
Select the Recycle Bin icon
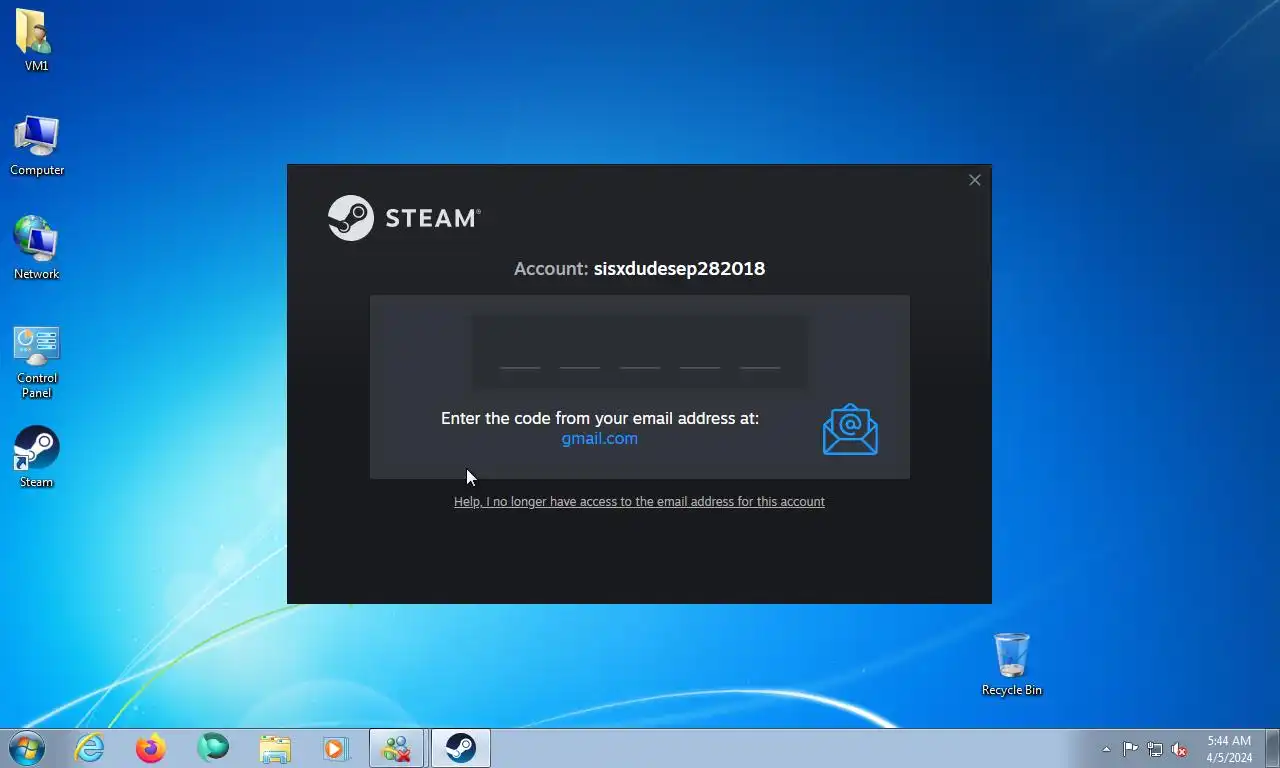(1012, 664)
